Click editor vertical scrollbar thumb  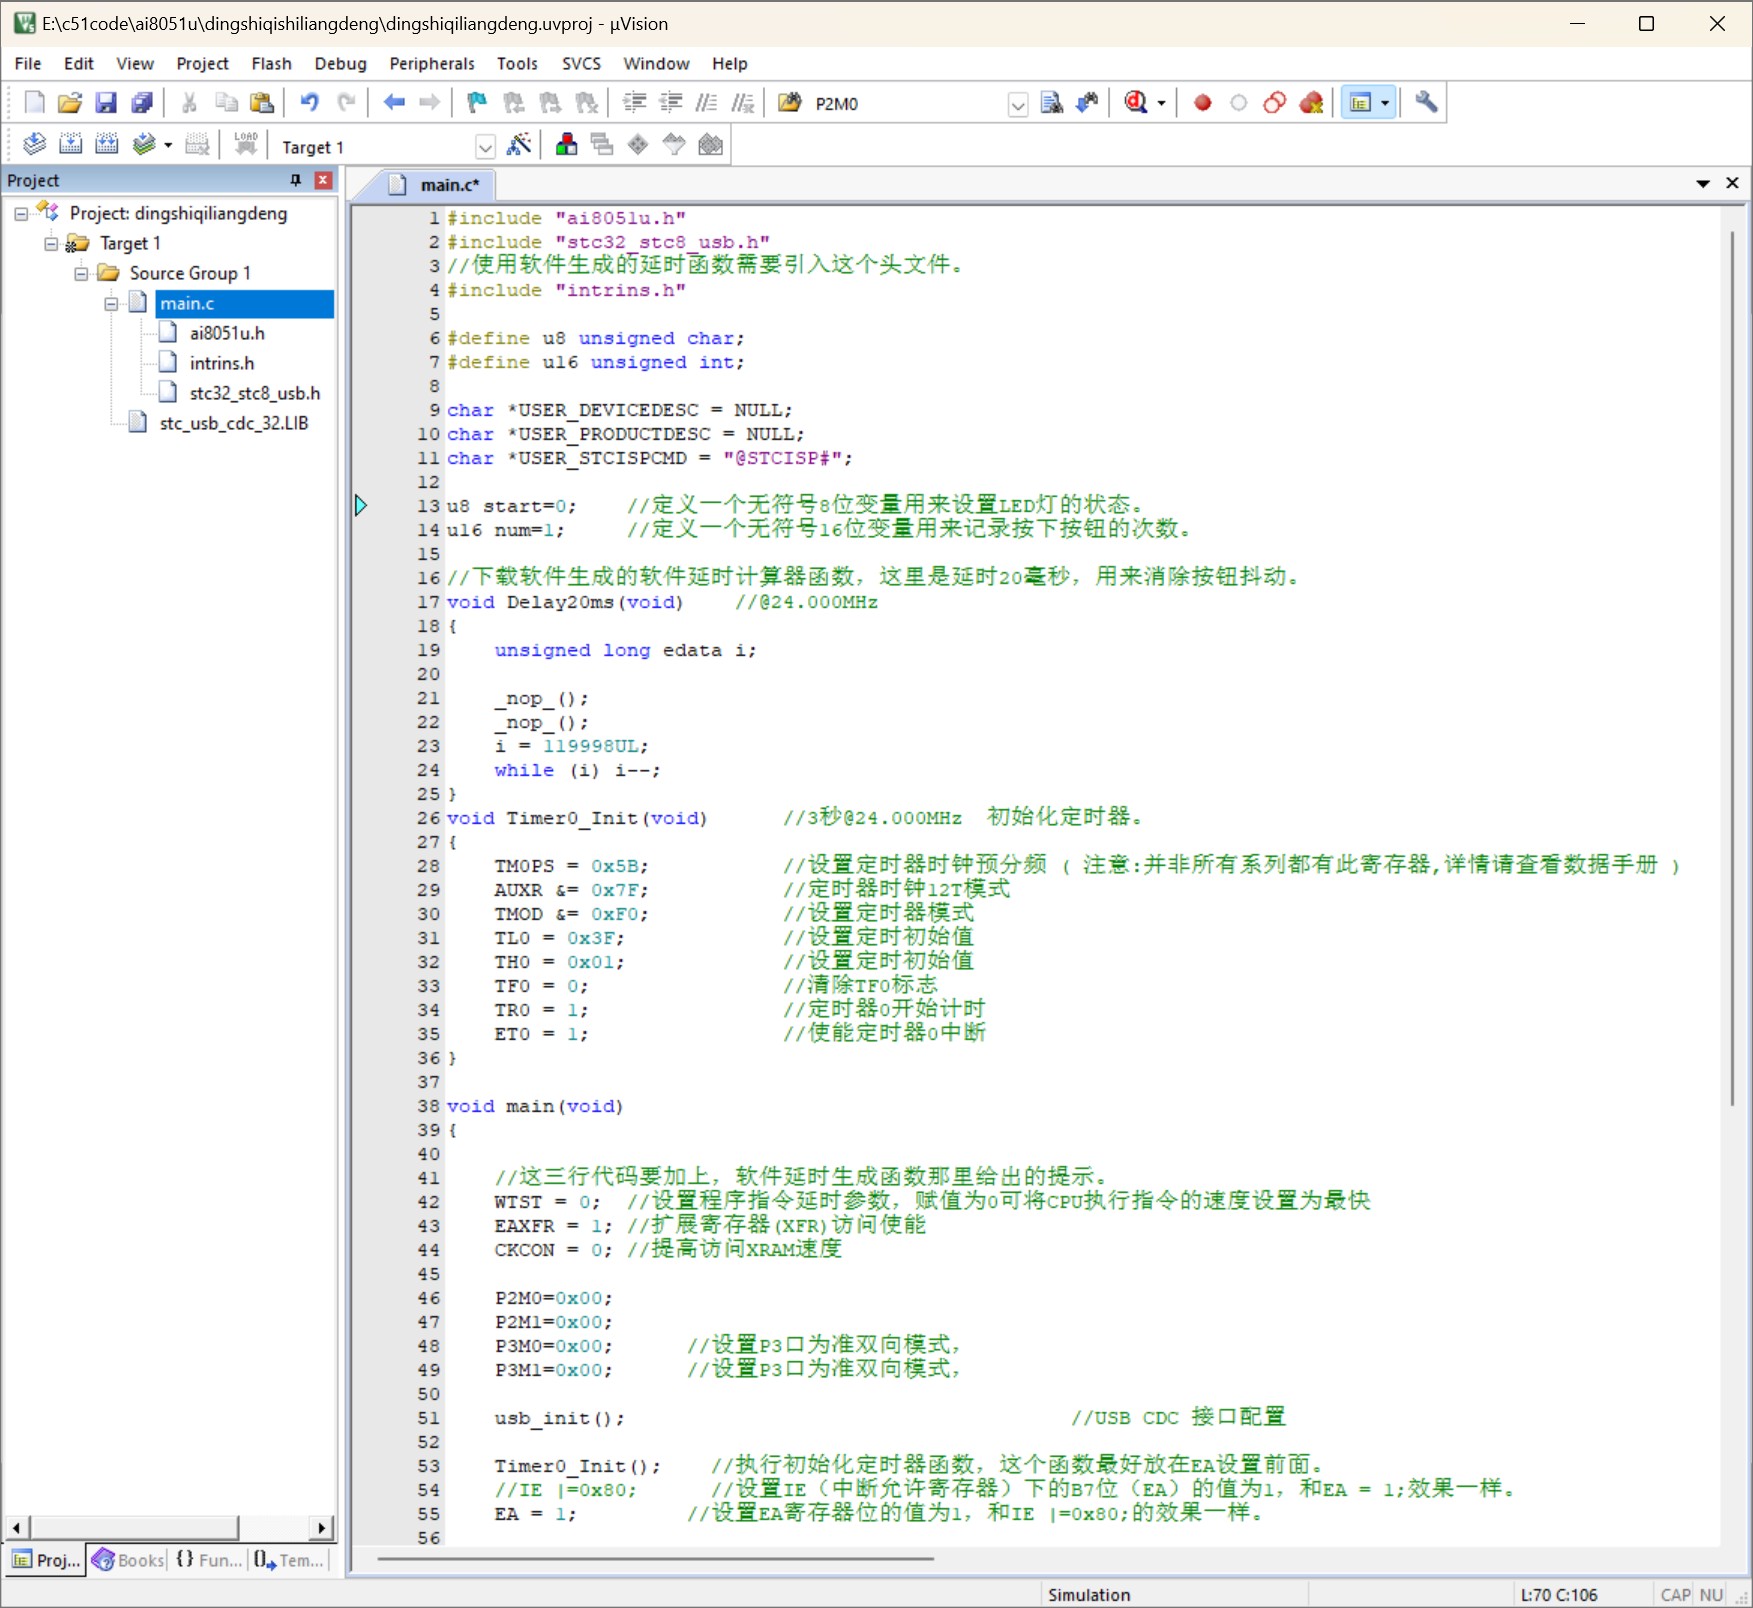[x=1732, y=668]
